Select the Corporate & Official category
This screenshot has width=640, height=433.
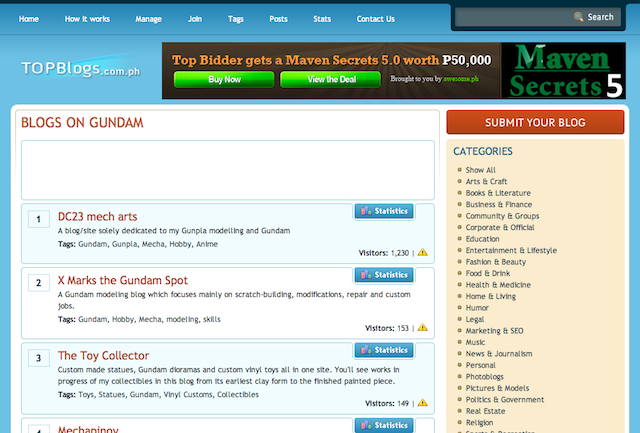(500, 227)
